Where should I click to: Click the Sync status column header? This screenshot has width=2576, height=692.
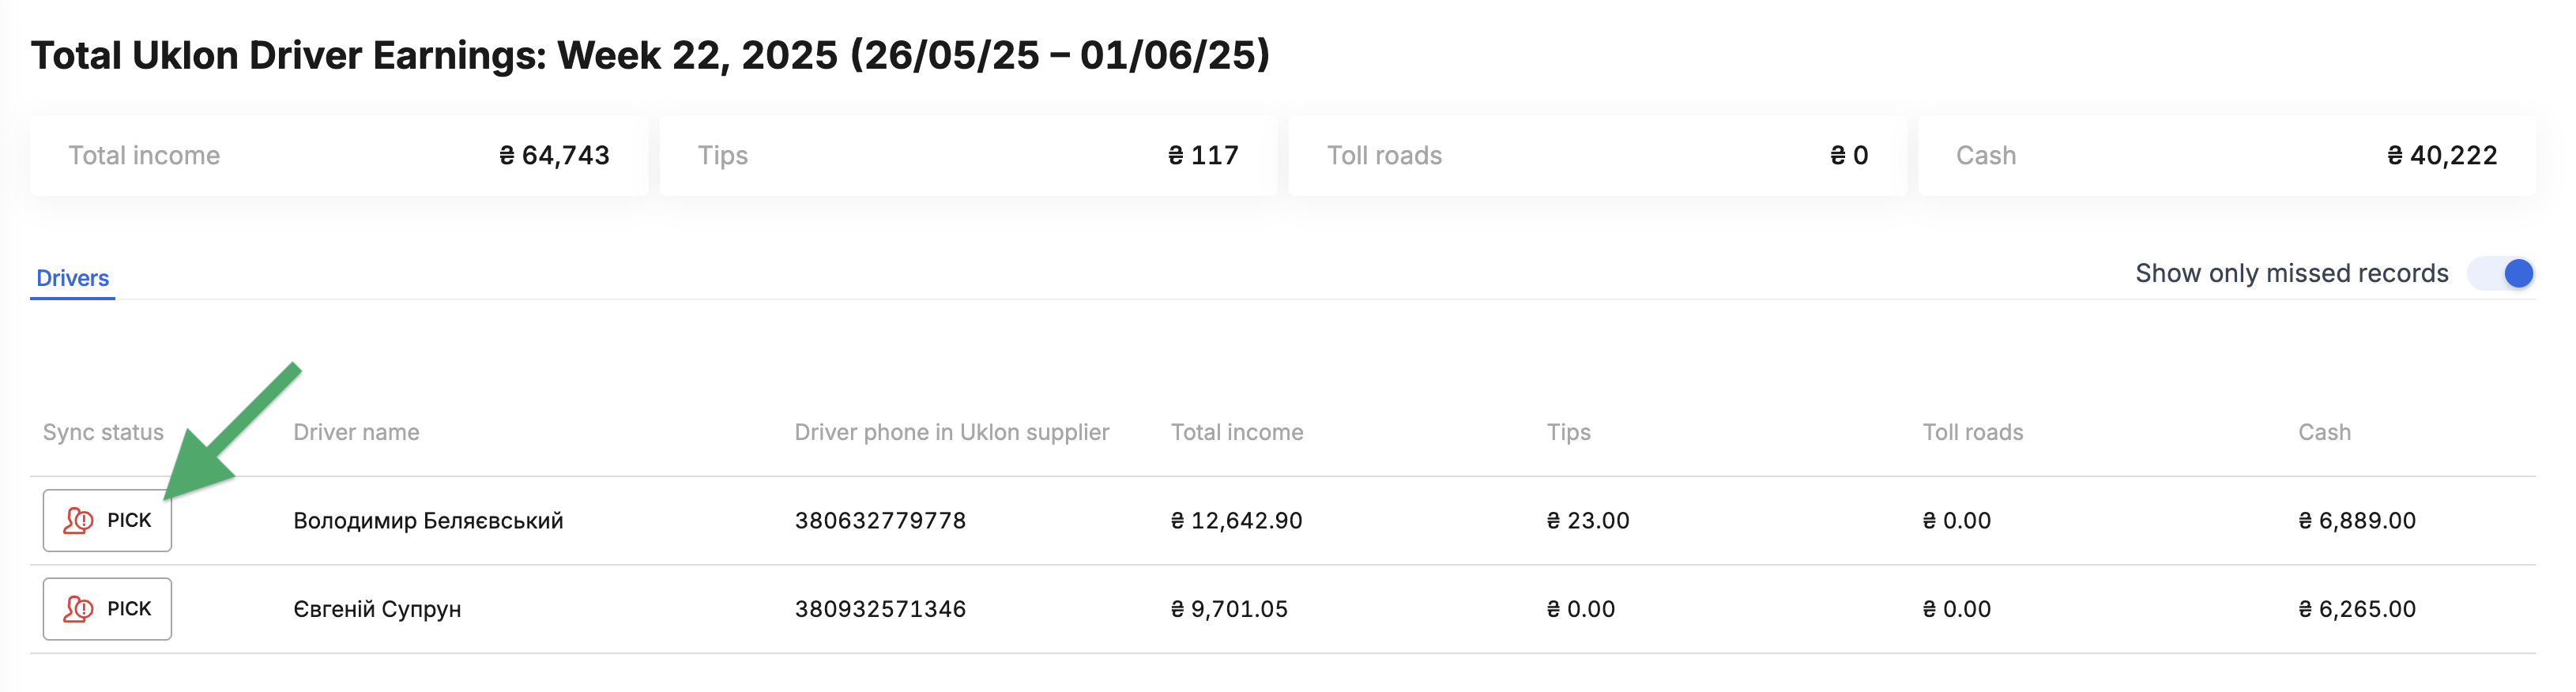coord(103,433)
